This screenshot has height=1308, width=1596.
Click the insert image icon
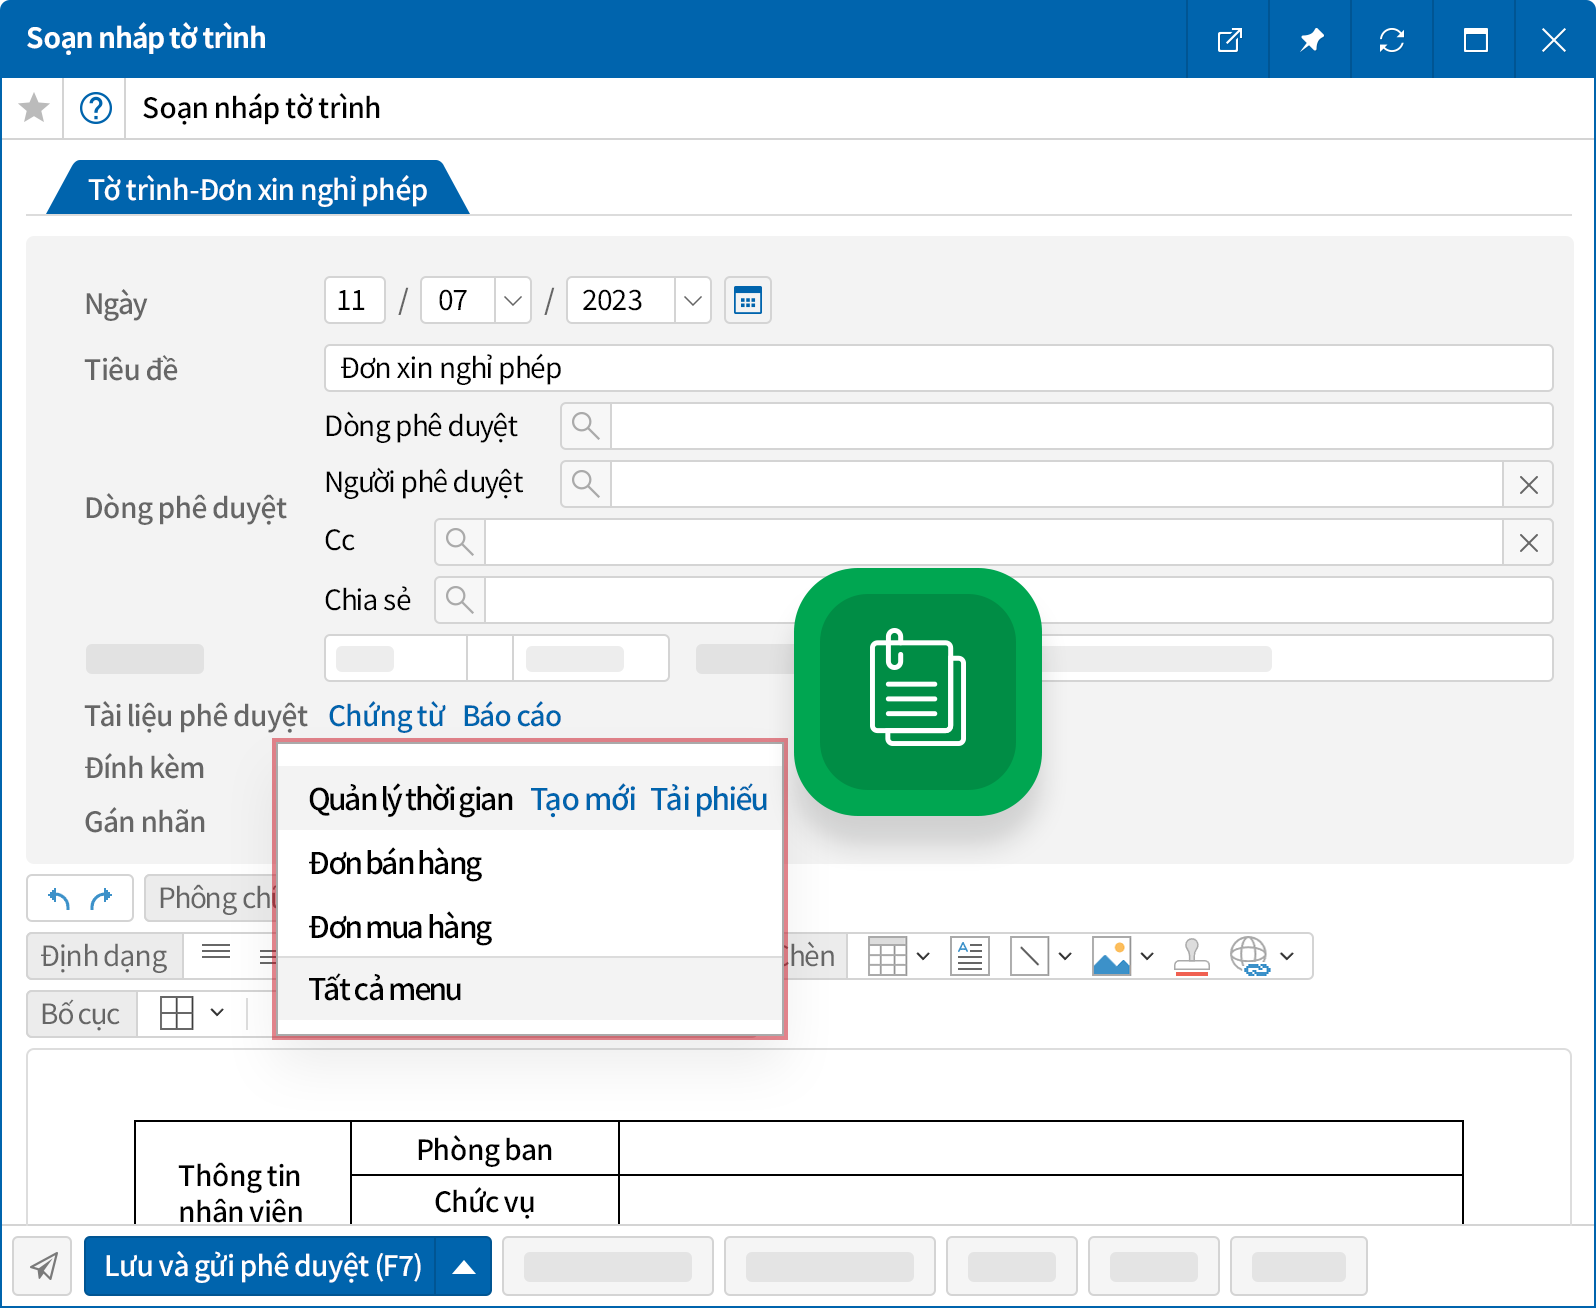point(1111,956)
